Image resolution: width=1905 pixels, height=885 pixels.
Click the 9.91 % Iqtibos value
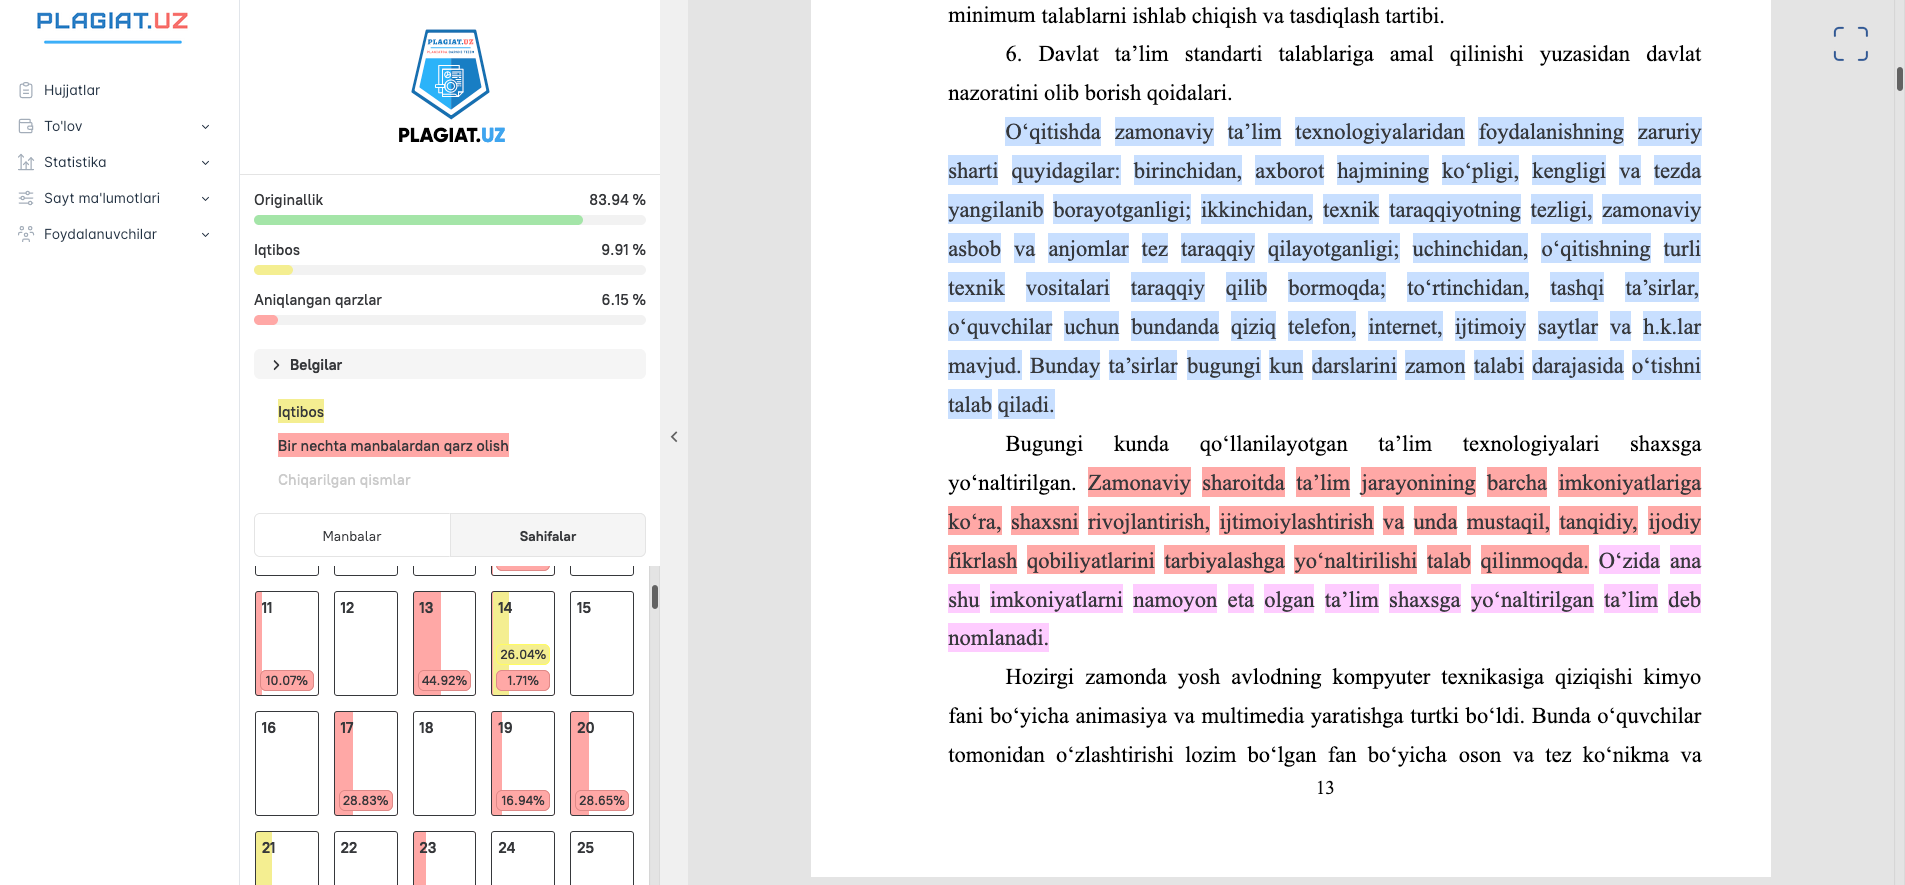pos(623,250)
